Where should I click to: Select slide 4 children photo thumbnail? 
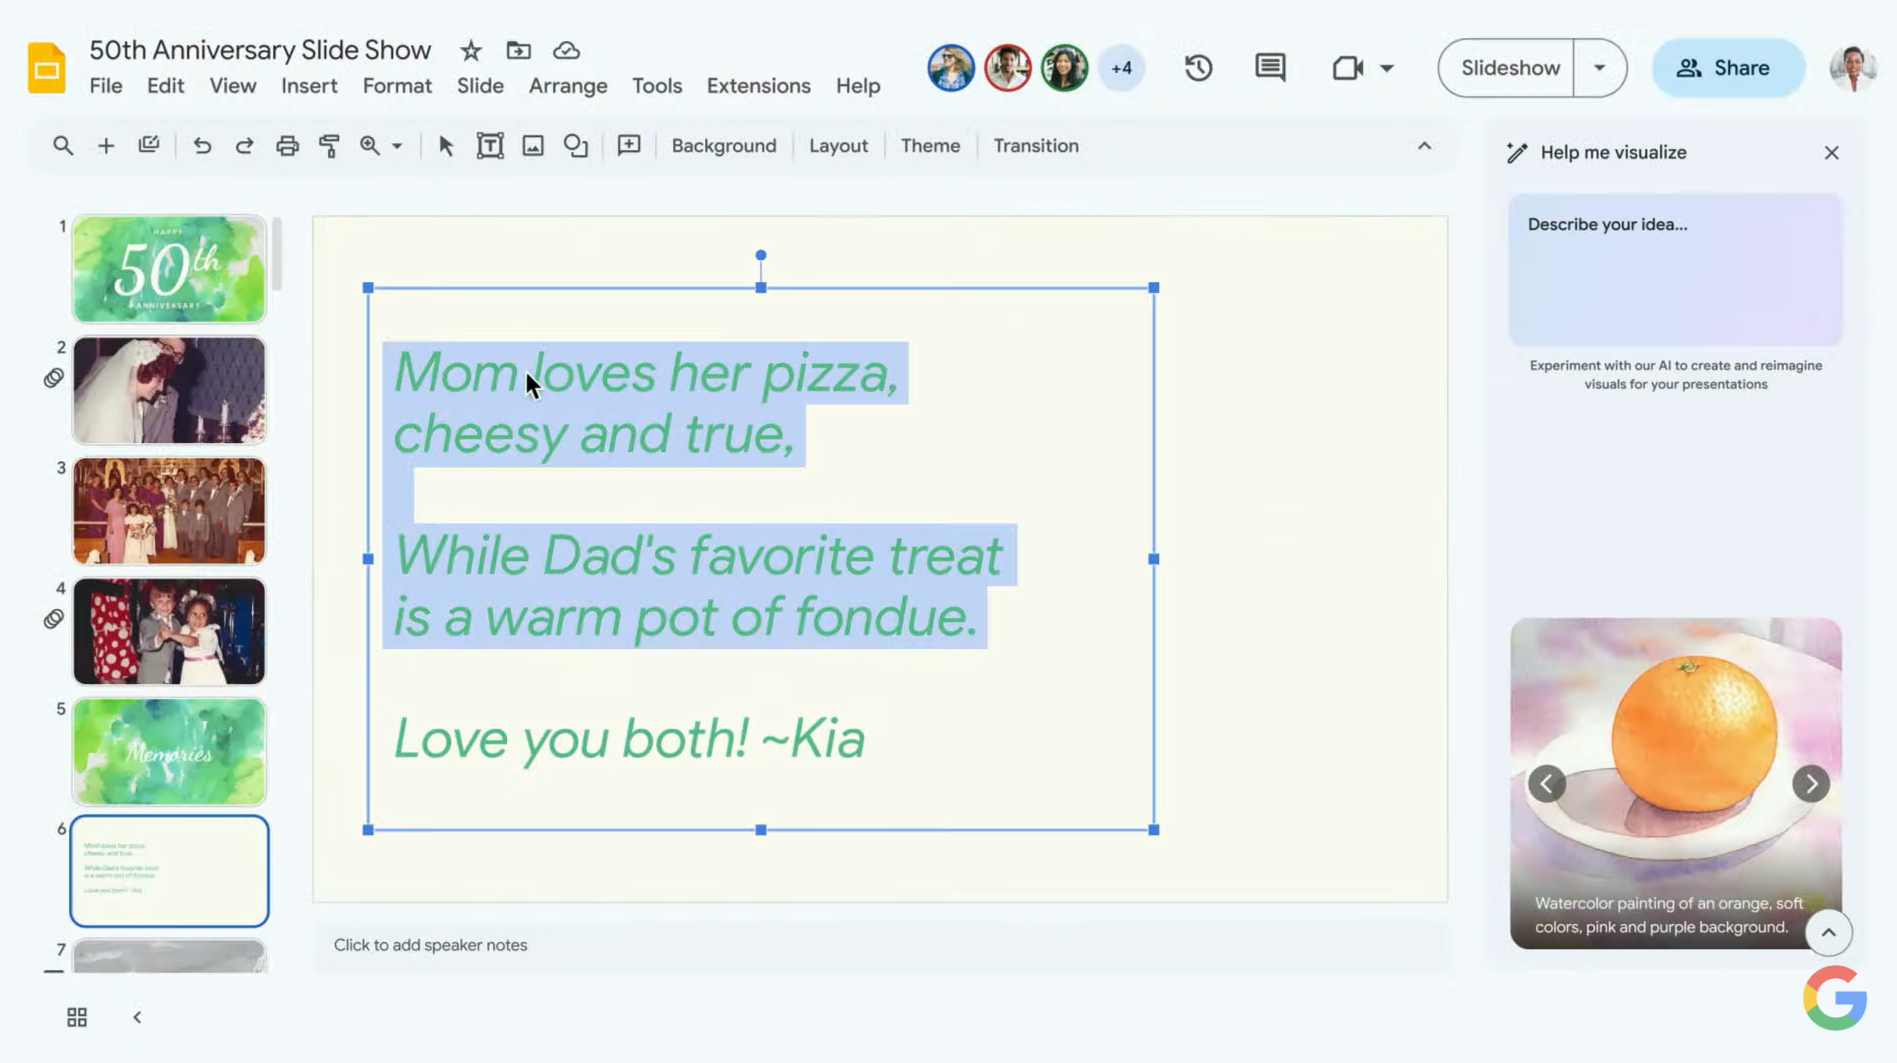(x=169, y=631)
